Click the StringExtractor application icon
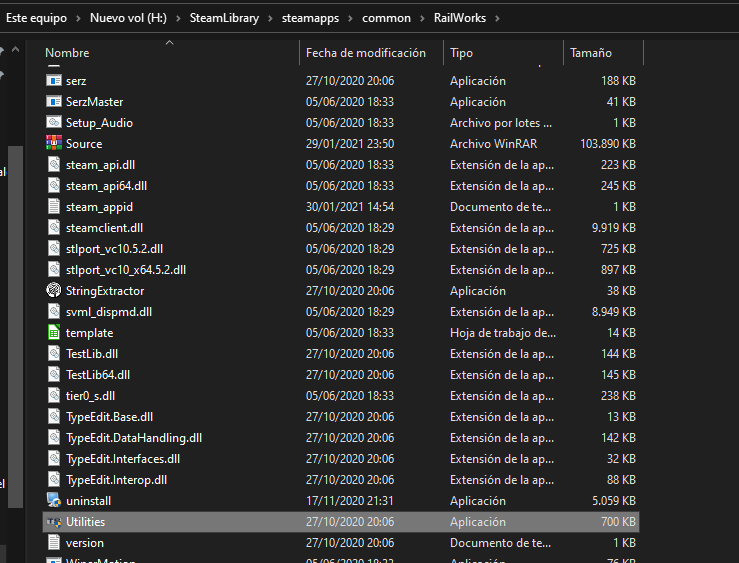The height and width of the screenshot is (563, 739). 54,290
